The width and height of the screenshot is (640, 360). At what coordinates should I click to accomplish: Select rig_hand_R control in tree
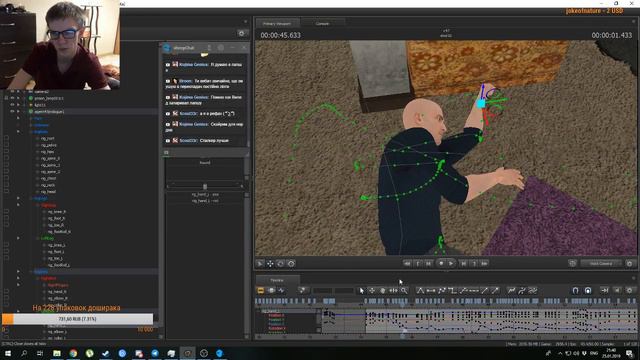pyautogui.click(x=57, y=291)
